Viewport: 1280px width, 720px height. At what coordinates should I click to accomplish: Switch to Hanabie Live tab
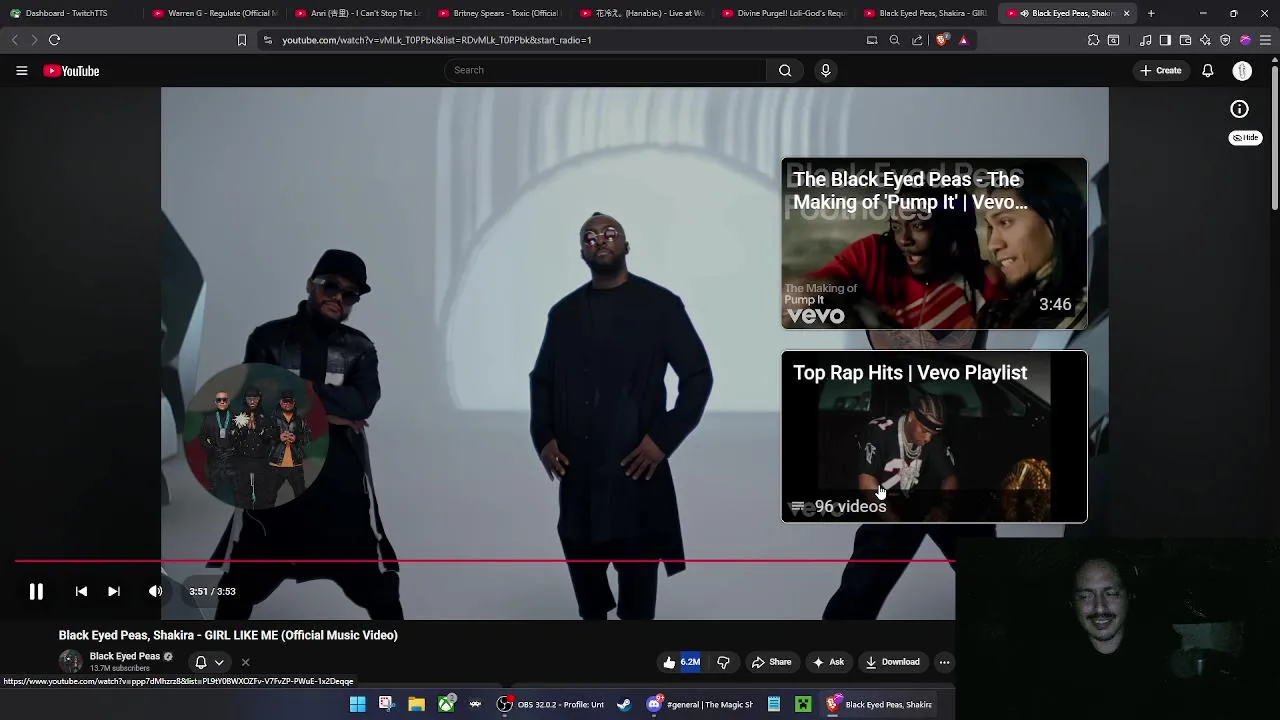point(641,13)
